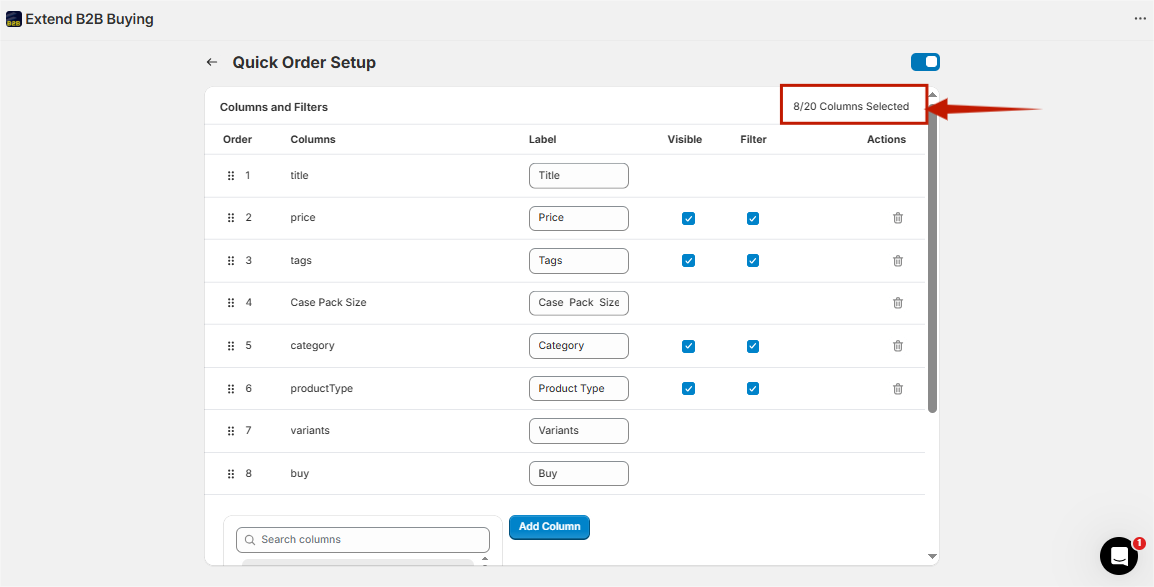The width and height of the screenshot is (1154, 587).
Task: Remove the tags column via trash icon
Action: click(x=897, y=260)
